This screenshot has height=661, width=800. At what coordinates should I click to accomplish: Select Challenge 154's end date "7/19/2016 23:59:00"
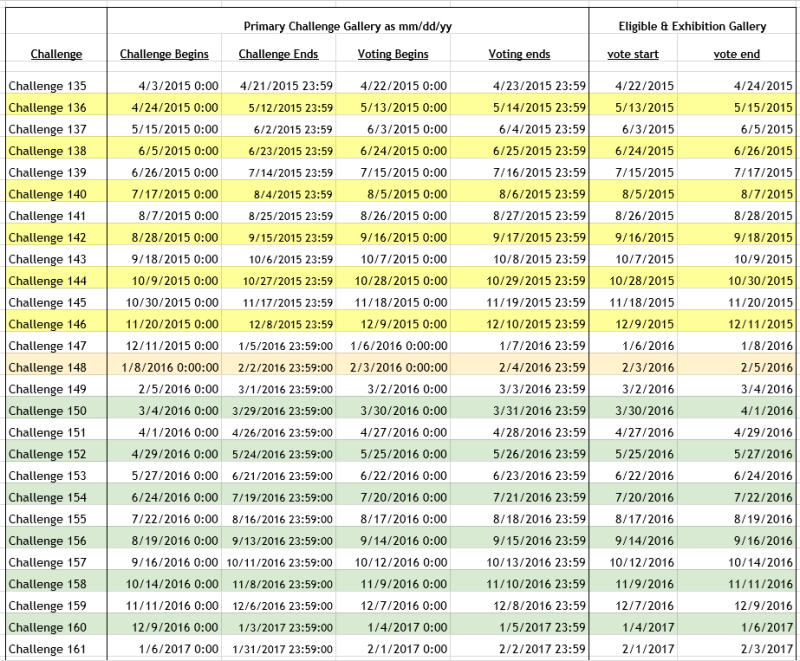(x=283, y=498)
